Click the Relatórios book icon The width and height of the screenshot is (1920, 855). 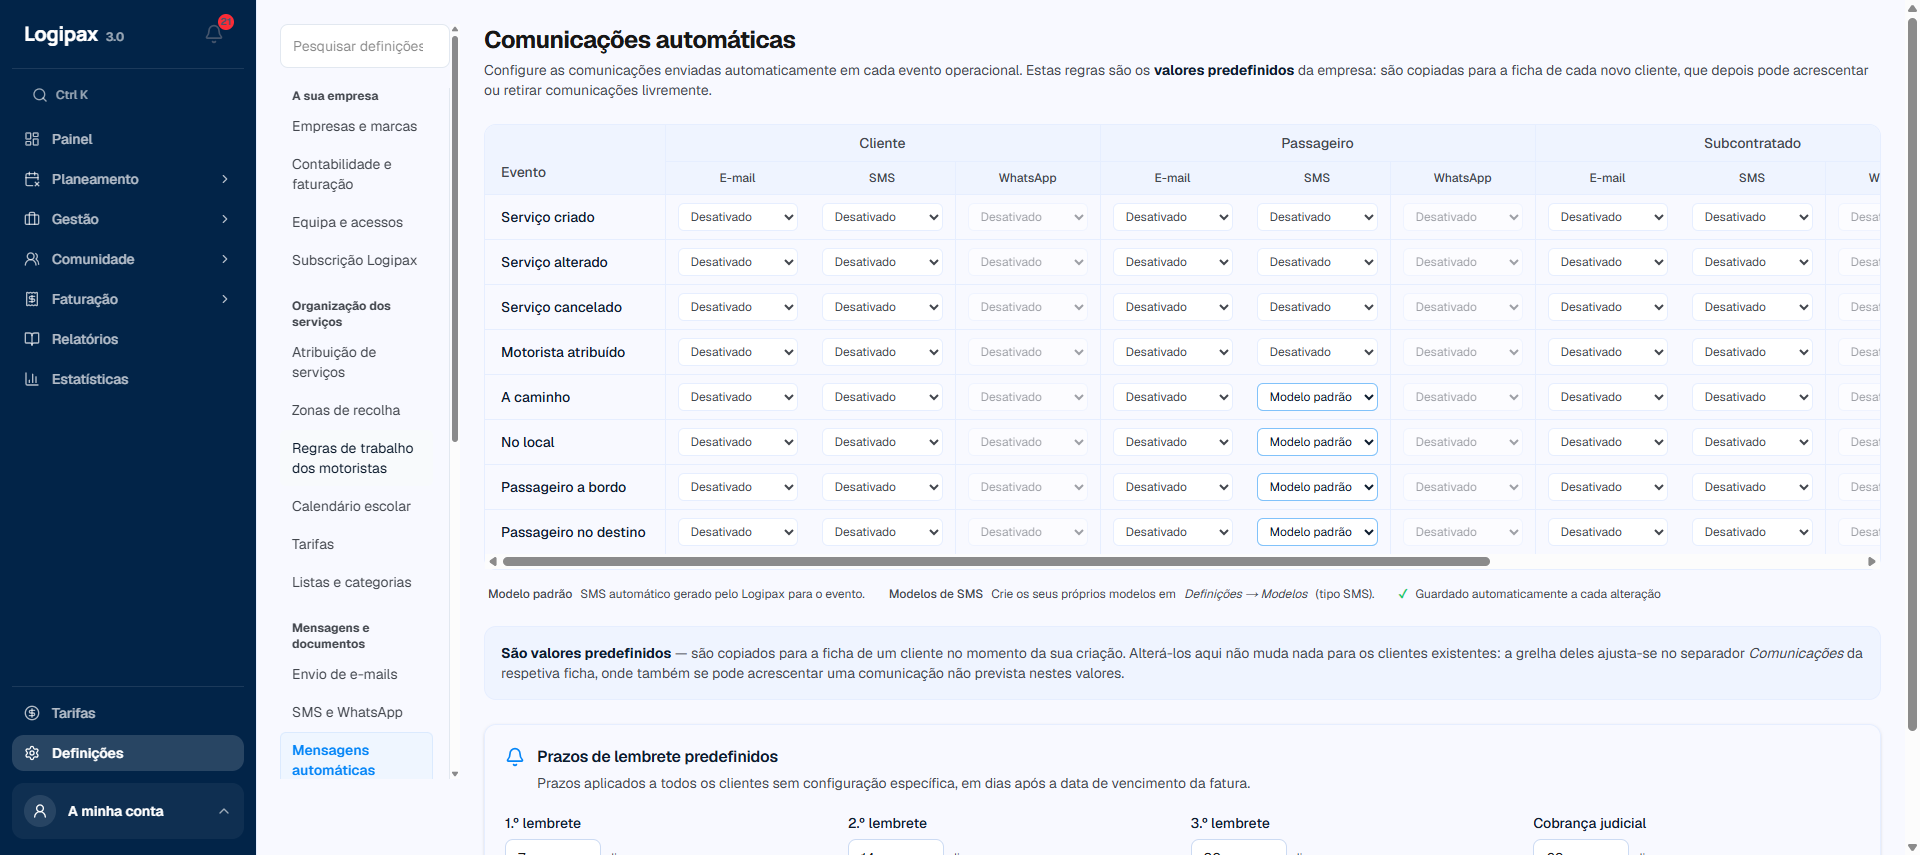click(x=32, y=339)
